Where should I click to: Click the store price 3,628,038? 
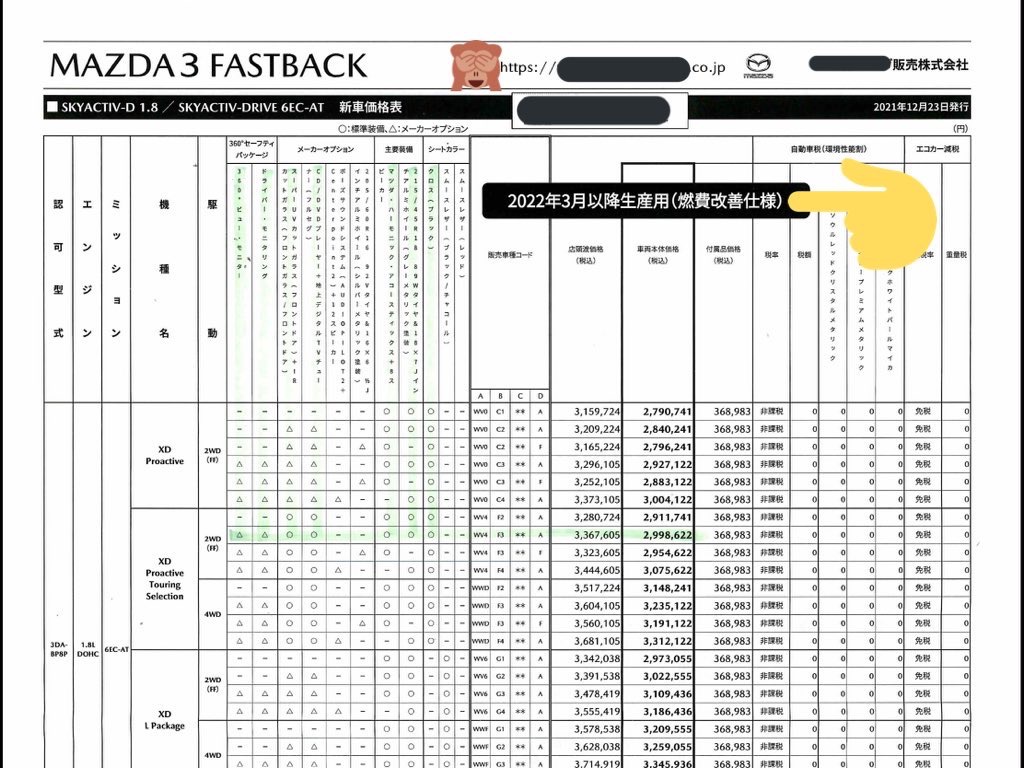point(597,746)
